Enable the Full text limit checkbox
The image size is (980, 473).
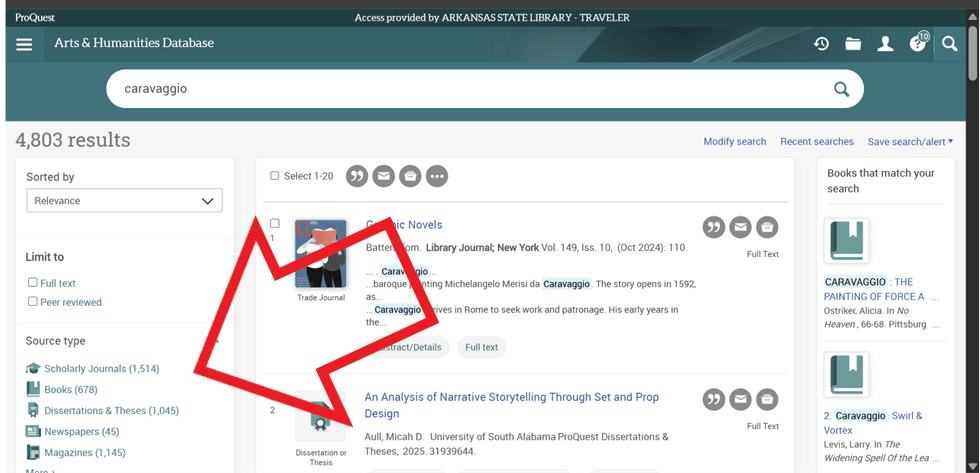(33, 283)
